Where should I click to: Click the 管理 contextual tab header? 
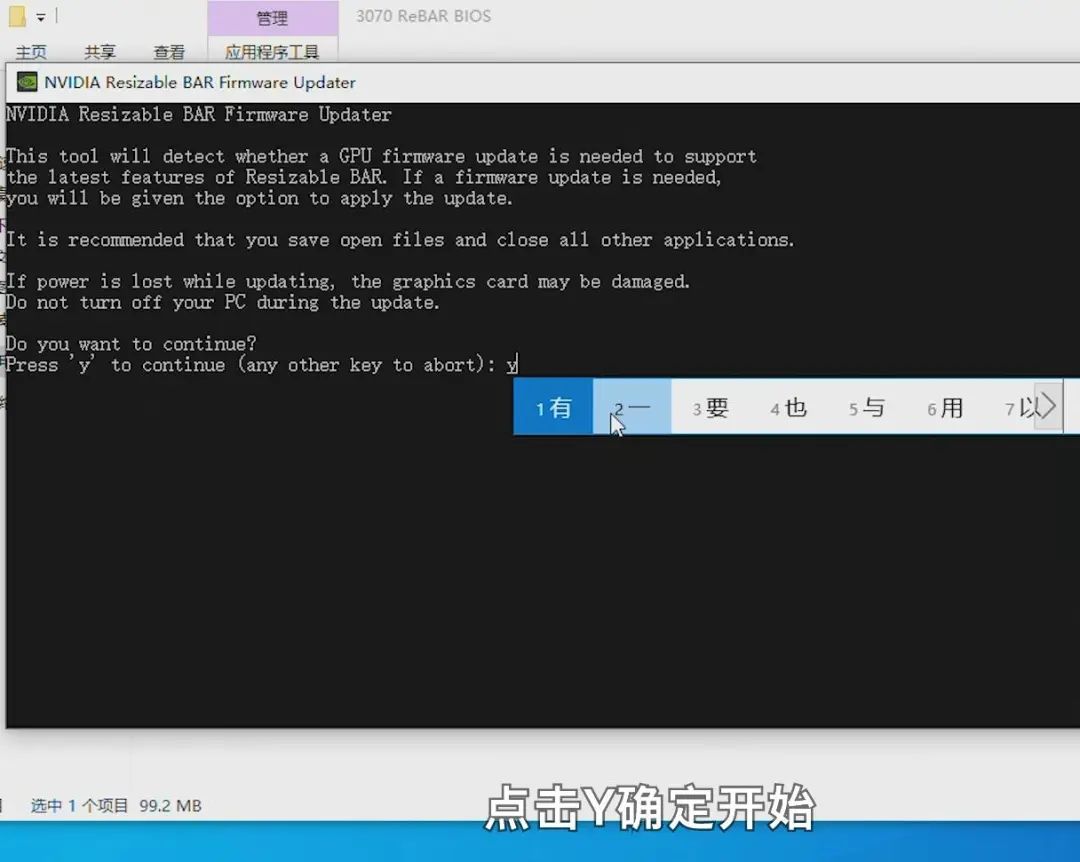point(273,18)
